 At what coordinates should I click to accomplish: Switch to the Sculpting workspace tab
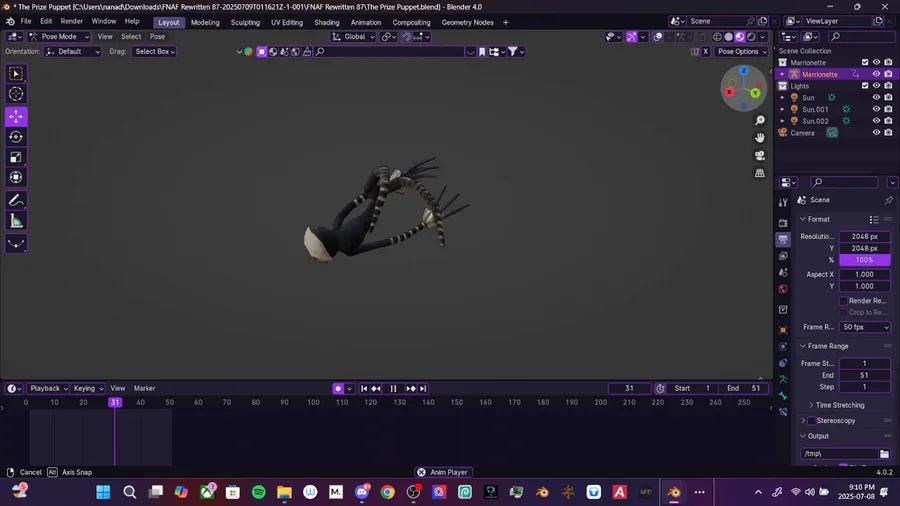click(x=245, y=22)
